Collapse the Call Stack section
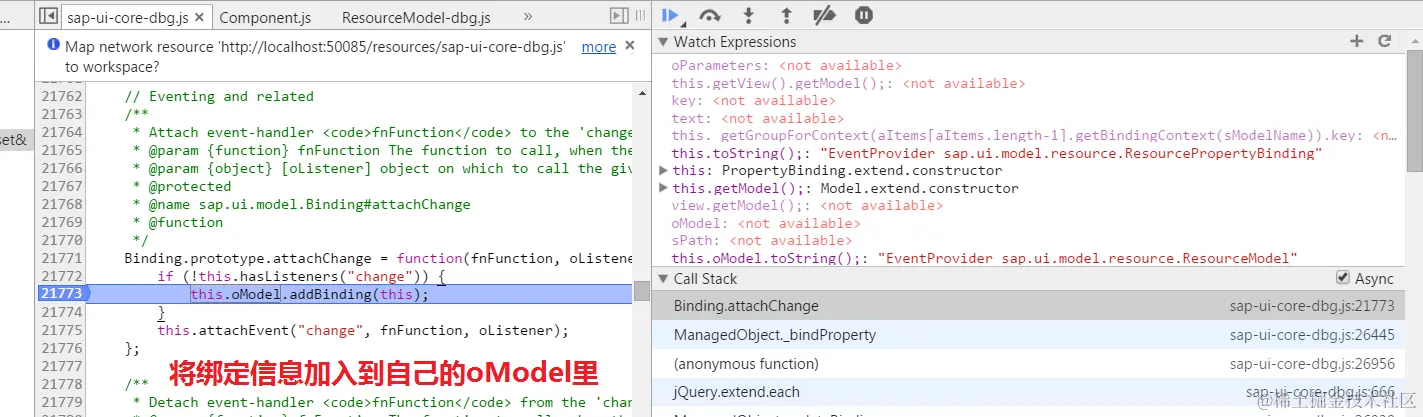 point(664,279)
